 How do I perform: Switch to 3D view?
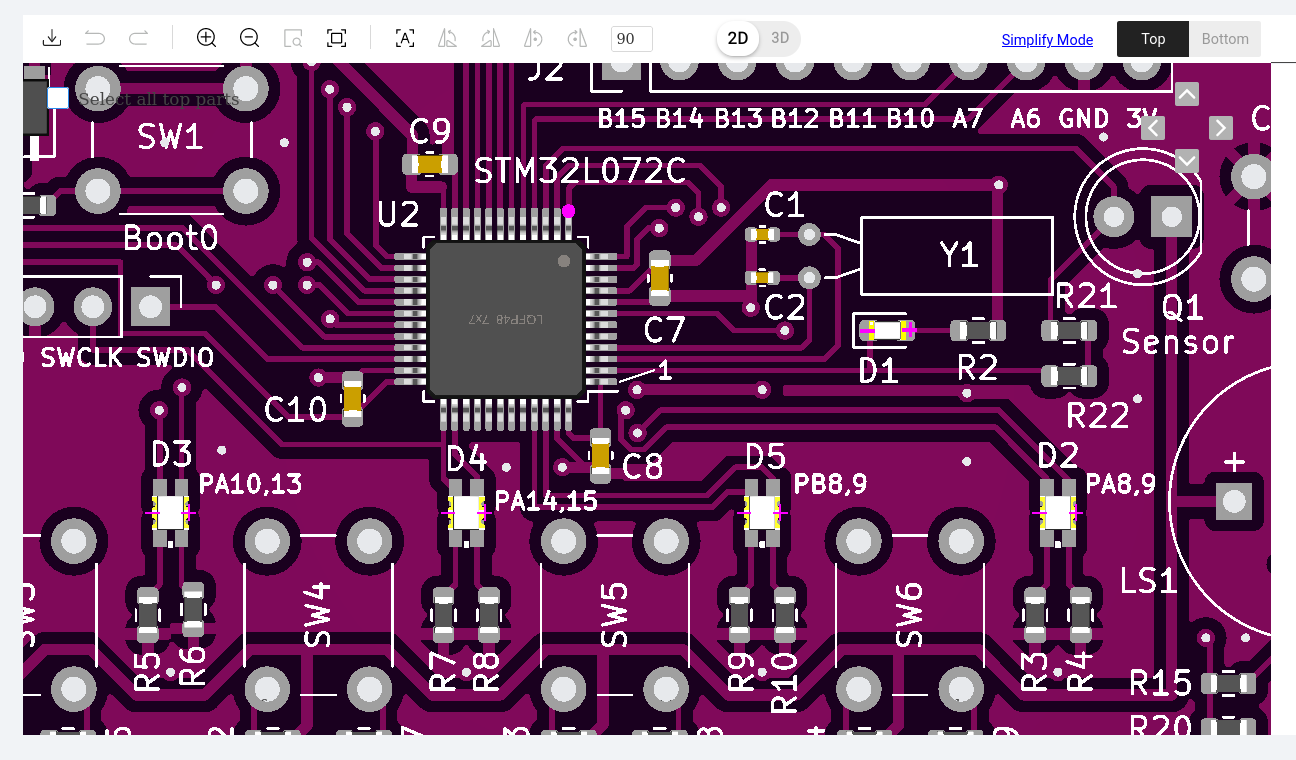780,39
